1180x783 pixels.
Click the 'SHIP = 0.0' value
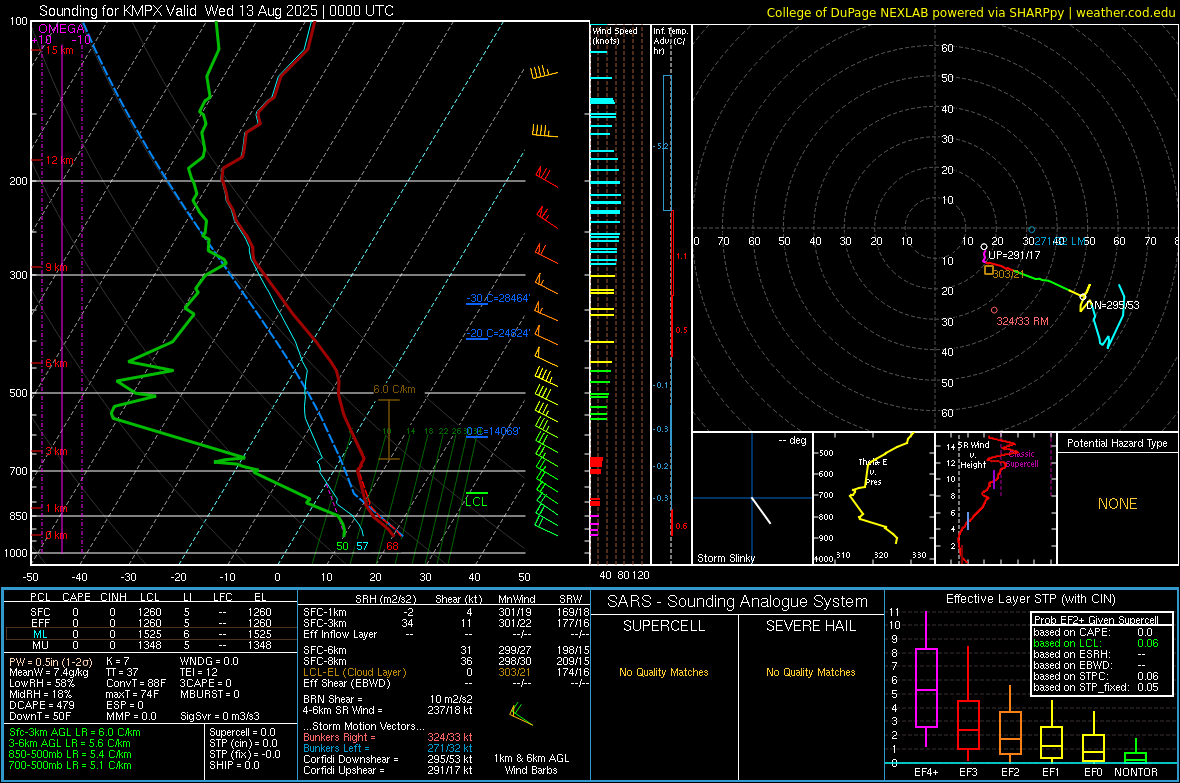point(234,765)
